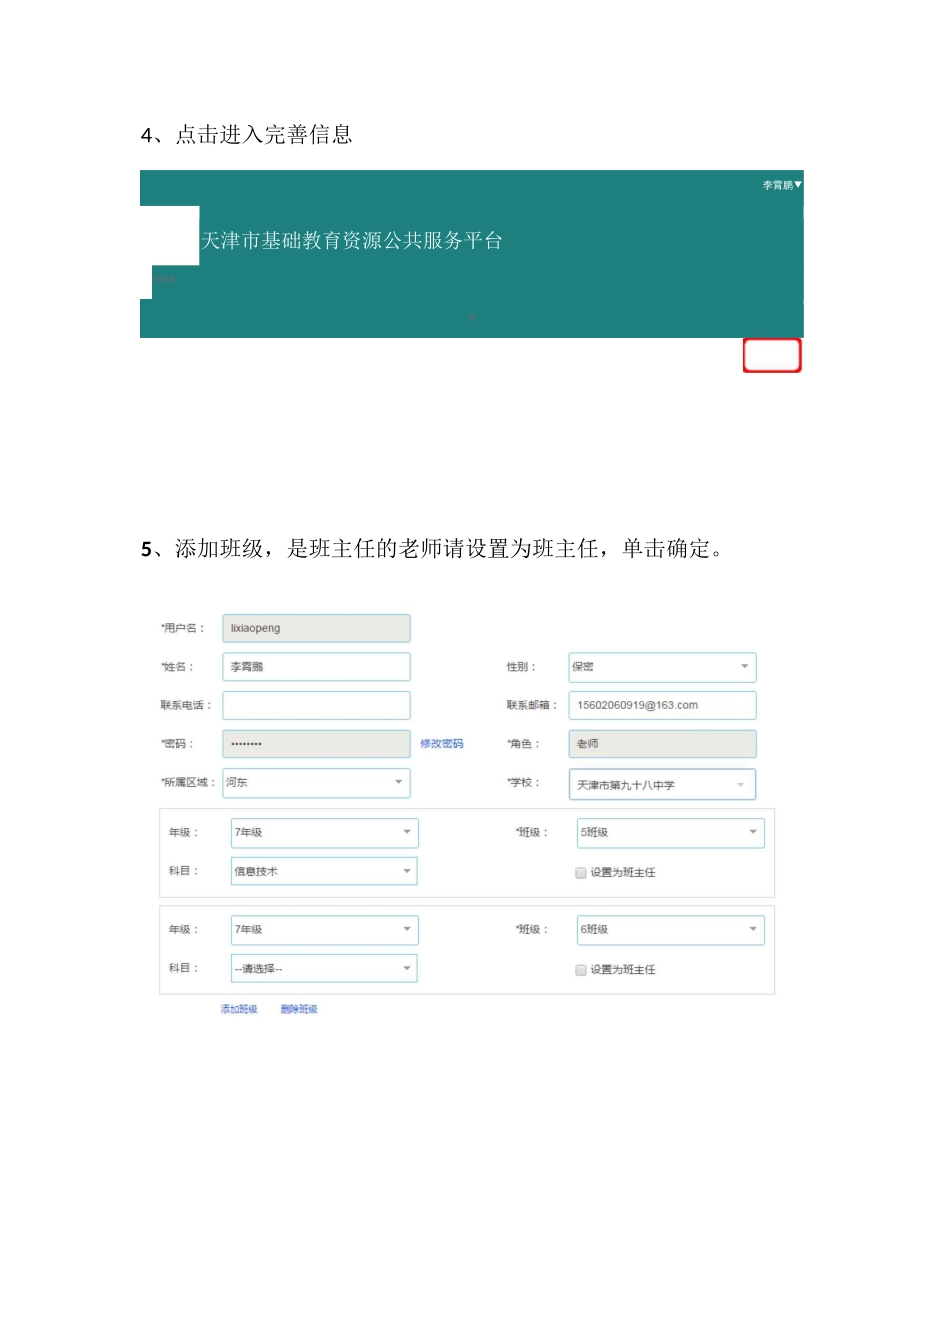Open the 科目 dropdown showing 信息技术

[324, 871]
